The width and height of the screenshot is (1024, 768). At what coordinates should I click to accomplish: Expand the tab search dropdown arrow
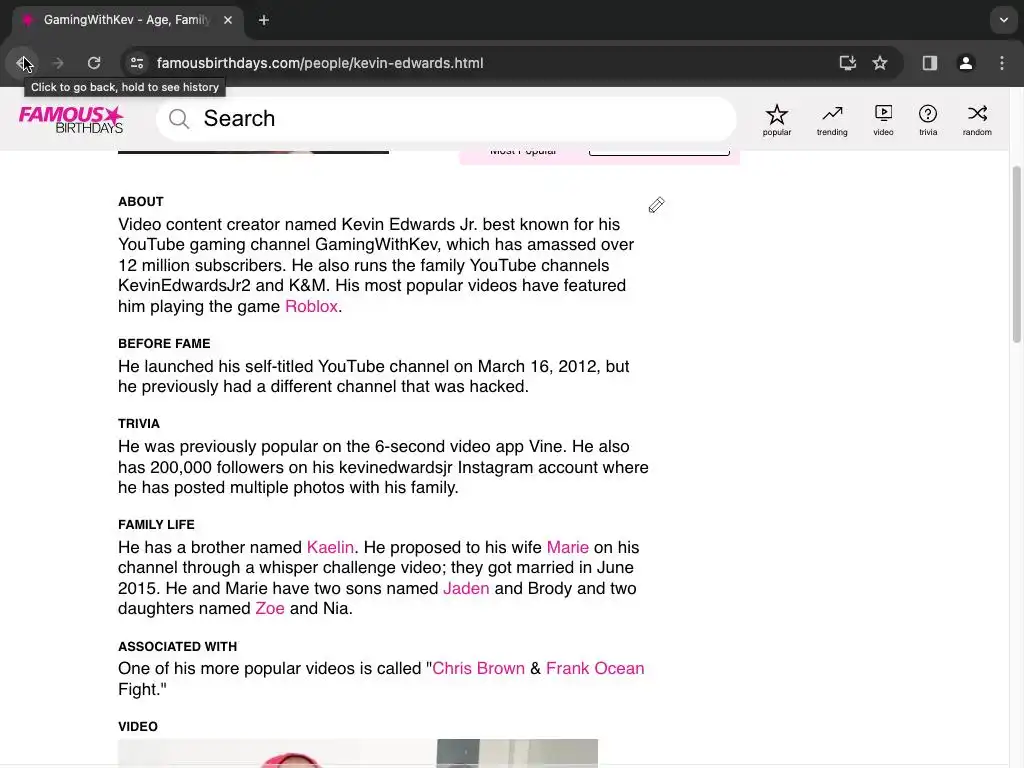click(x=1003, y=20)
